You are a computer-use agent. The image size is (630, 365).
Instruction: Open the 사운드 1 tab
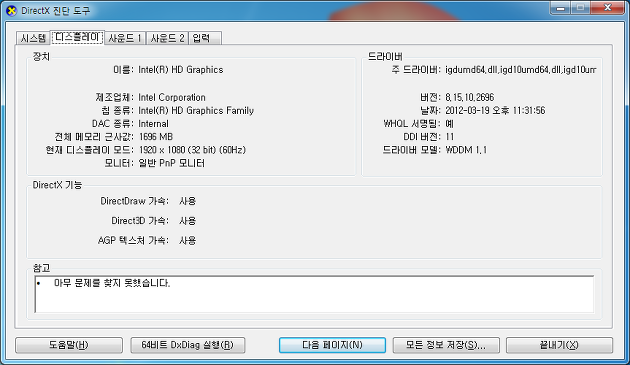[x=125, y=38]
